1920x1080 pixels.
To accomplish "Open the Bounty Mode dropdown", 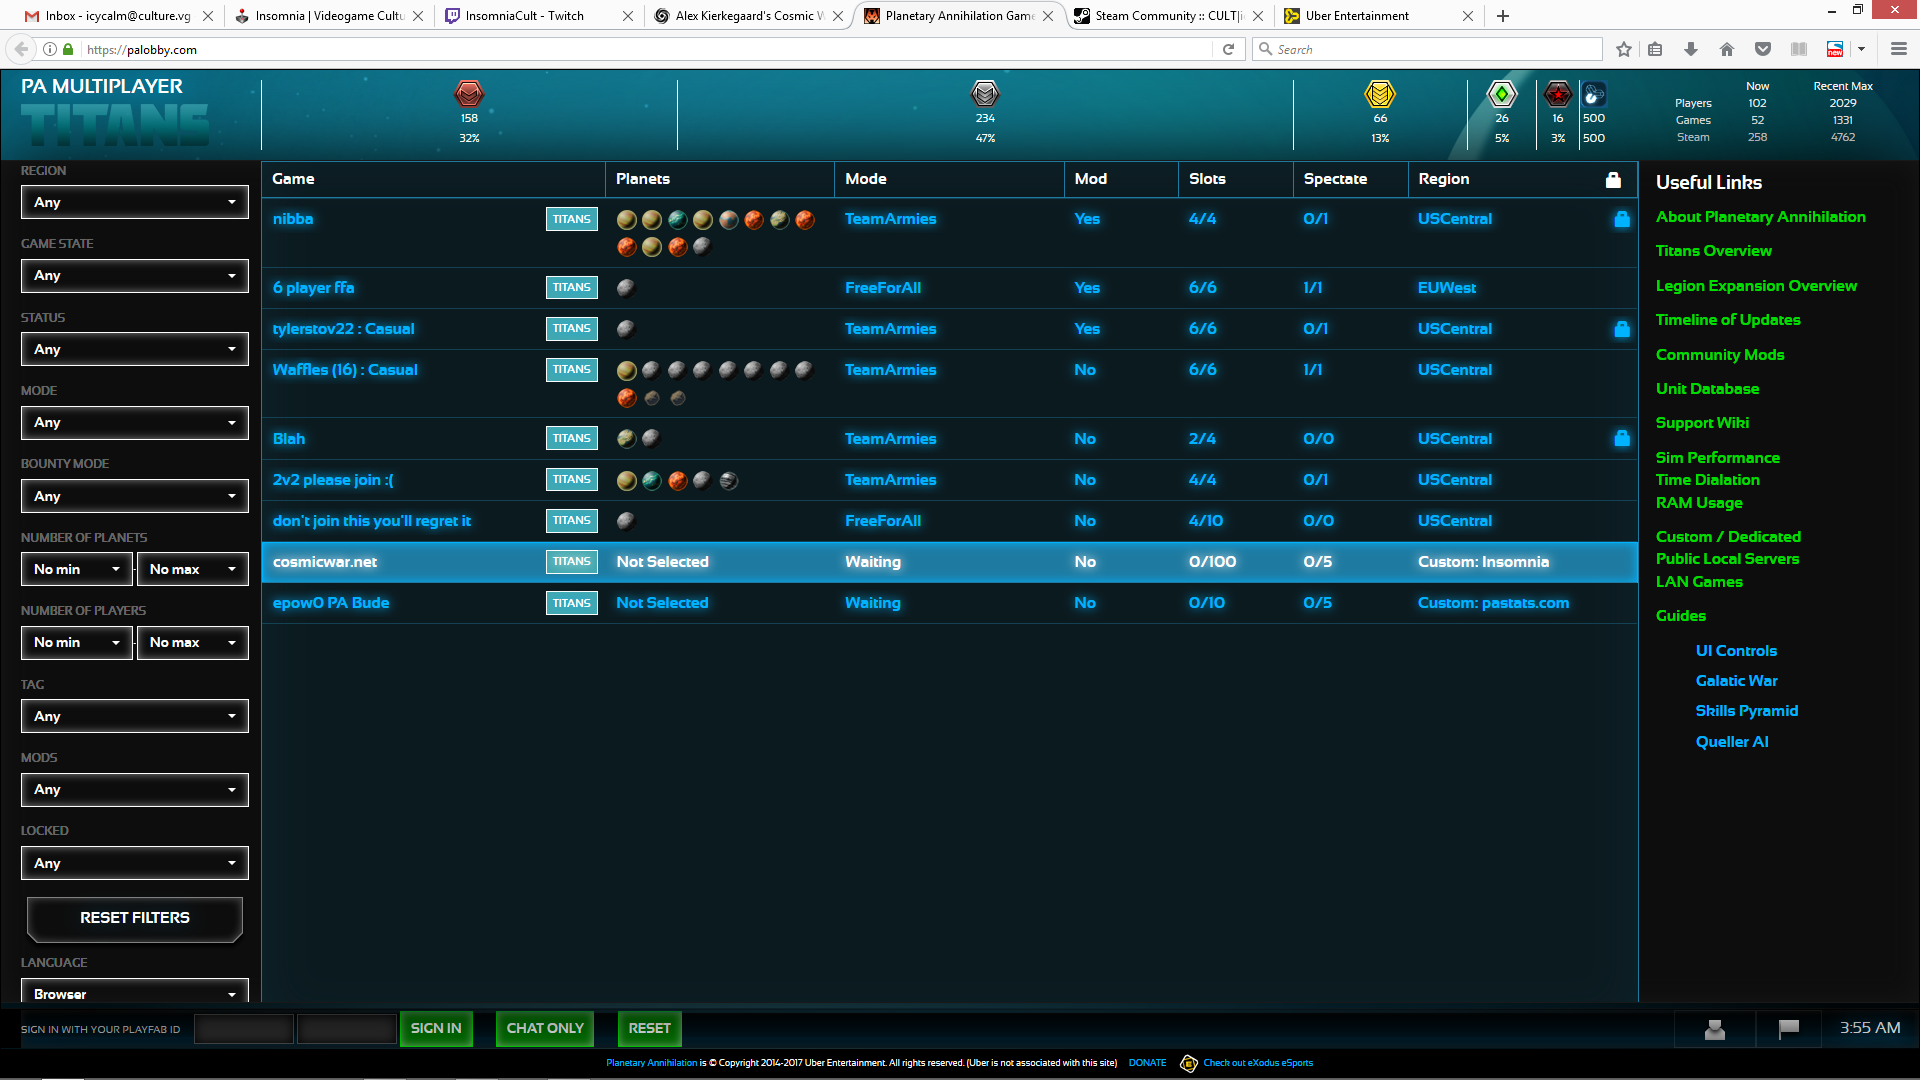I will (x=135, y=496).
